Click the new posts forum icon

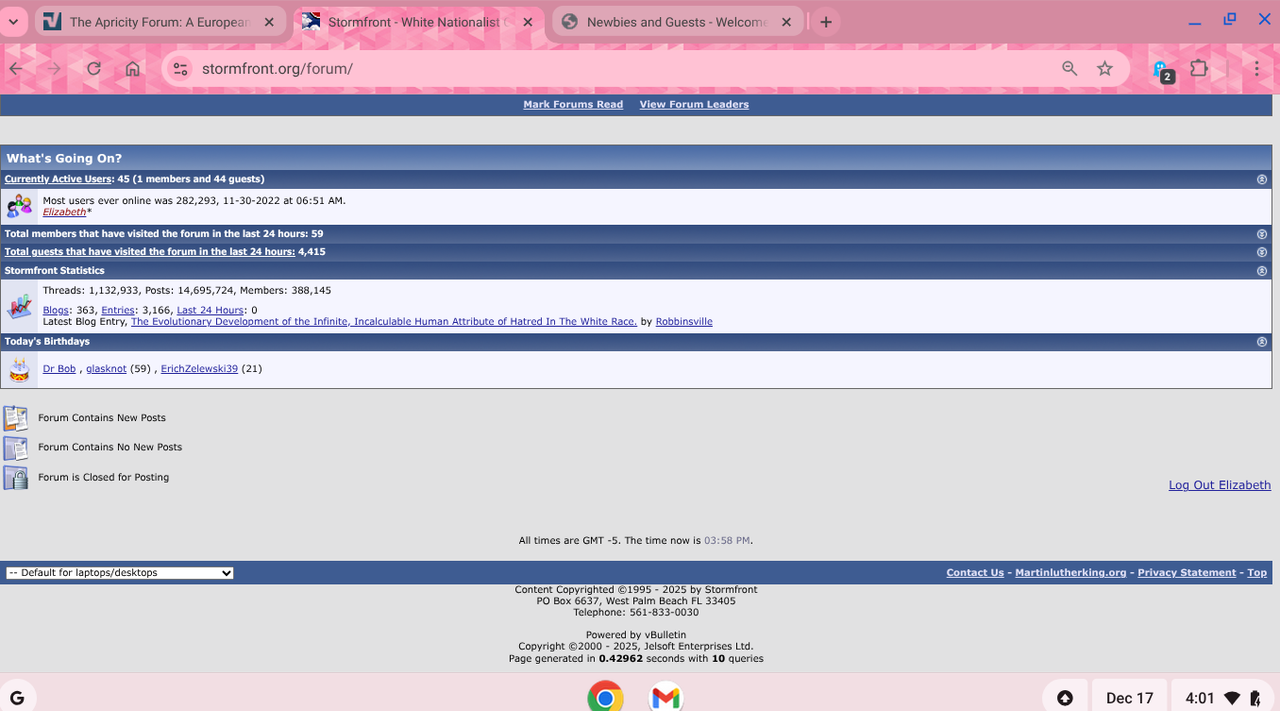[x=16, y=418]
